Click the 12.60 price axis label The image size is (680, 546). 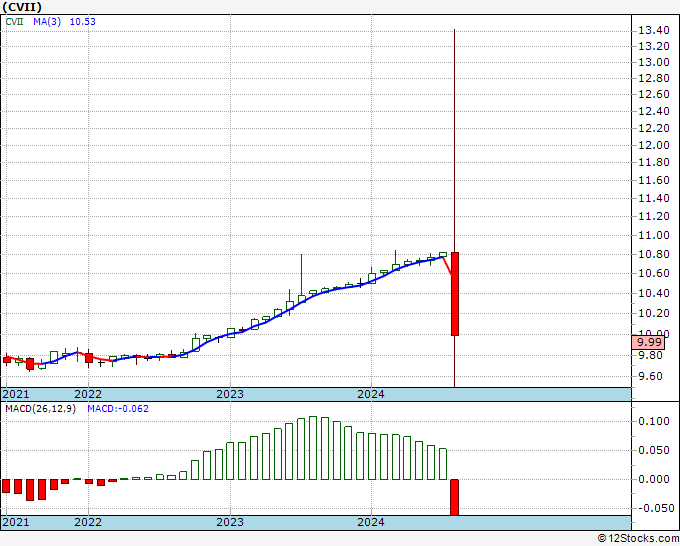click(654, 94)
